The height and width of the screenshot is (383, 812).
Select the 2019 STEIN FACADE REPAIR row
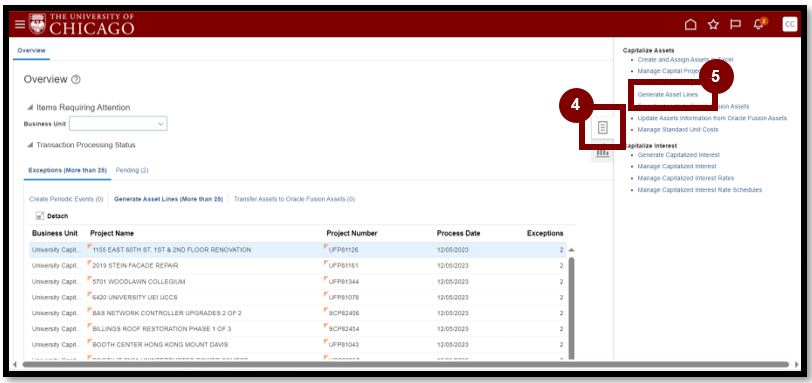pyautogui.click(x=298, y=266)
